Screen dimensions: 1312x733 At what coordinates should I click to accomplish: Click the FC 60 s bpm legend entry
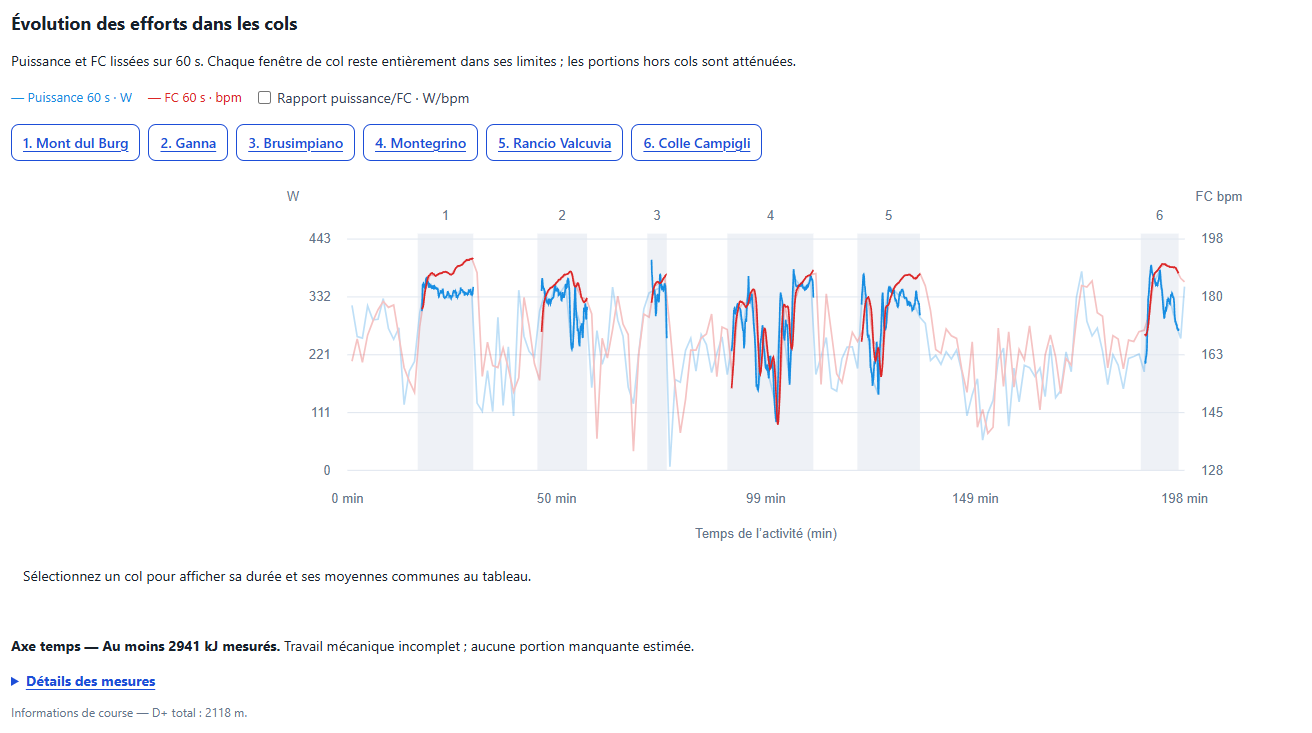coord(194,98)
